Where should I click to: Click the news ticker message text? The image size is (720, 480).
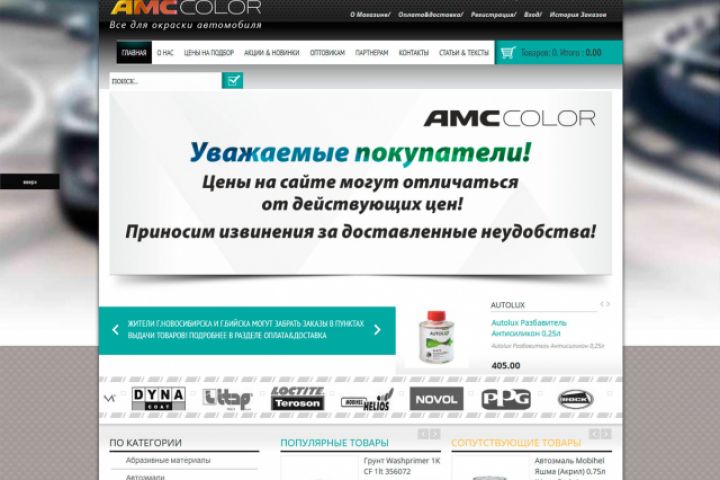pos(246,329)
